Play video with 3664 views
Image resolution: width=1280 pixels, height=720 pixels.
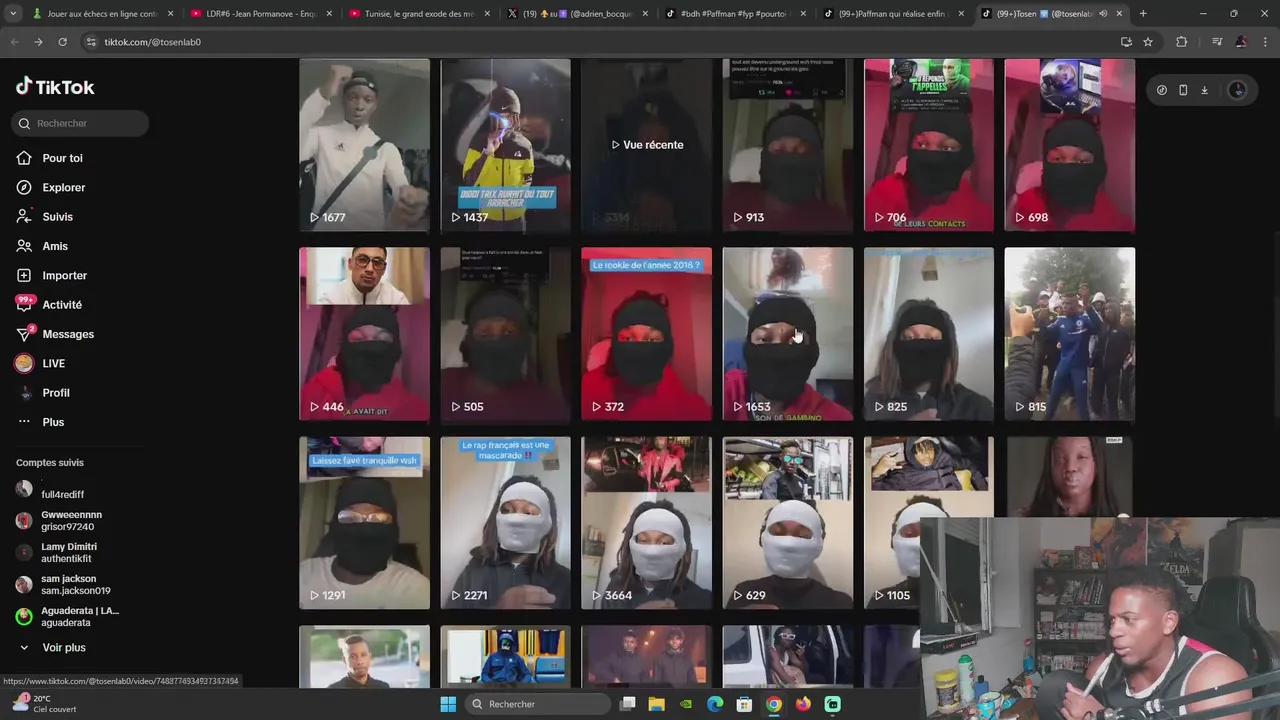646,523
